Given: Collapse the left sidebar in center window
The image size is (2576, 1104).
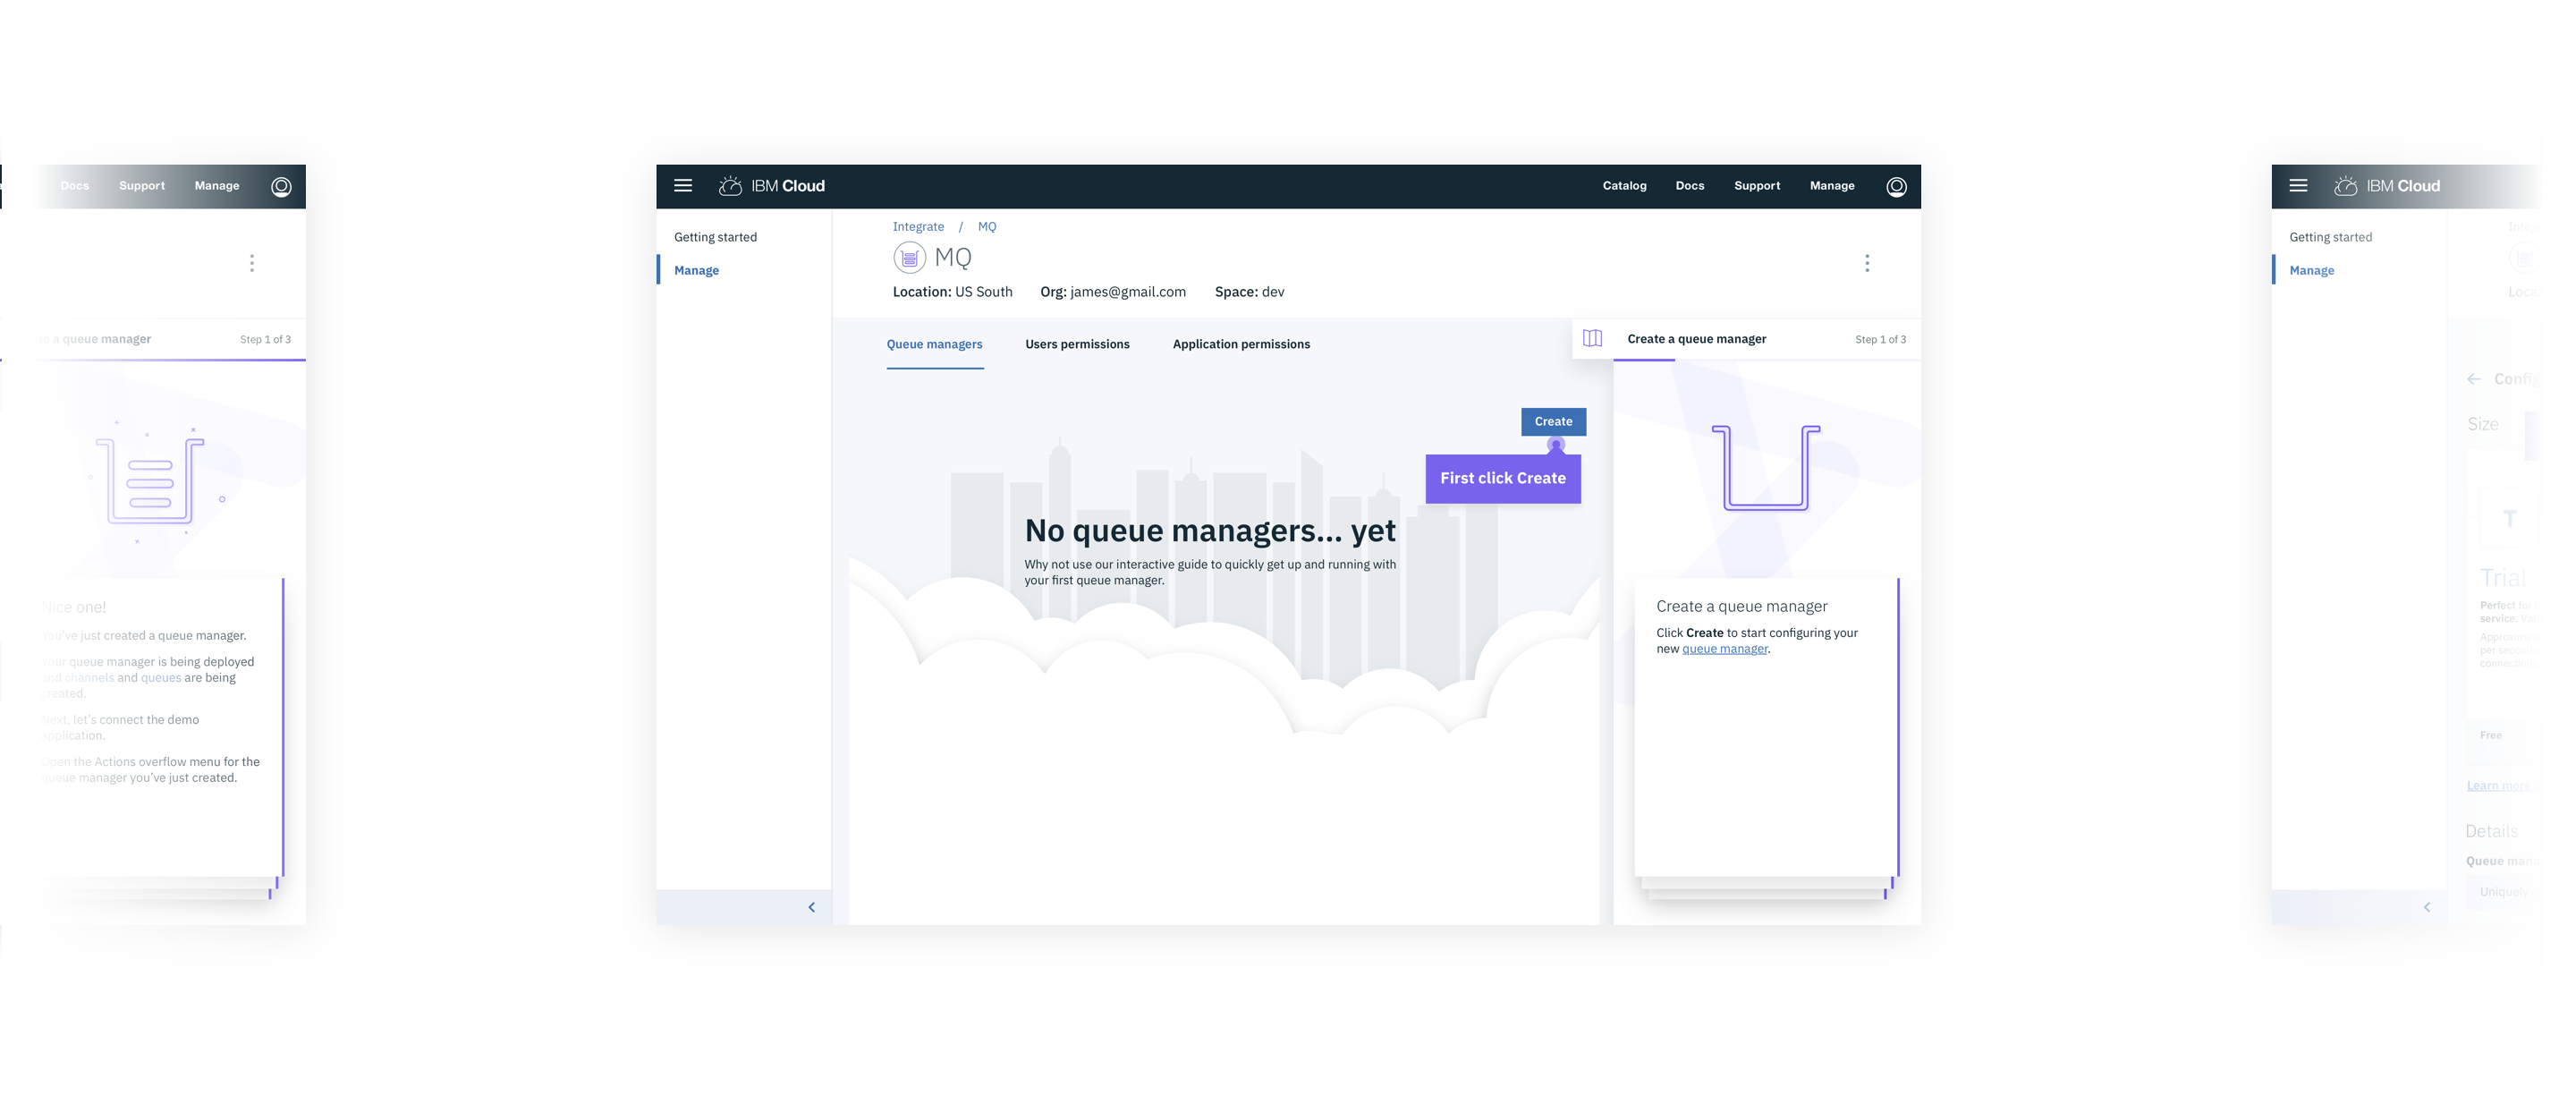Looking at the screenshot, I should click(811, 908).
